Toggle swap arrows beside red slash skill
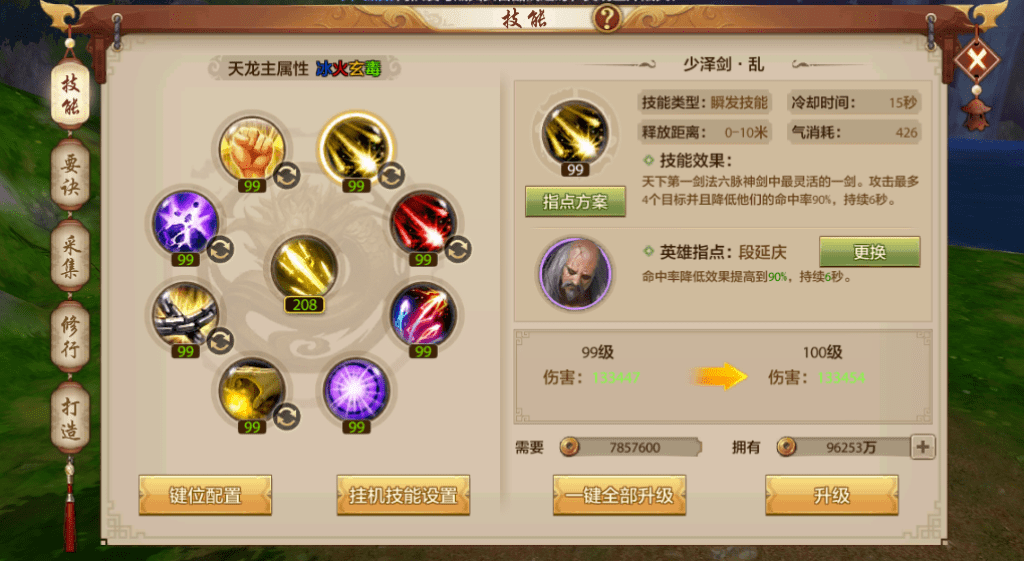Image resolution: width=1024 pixels, height=561 pixels. pyautogui.click(x=458, y=249)
